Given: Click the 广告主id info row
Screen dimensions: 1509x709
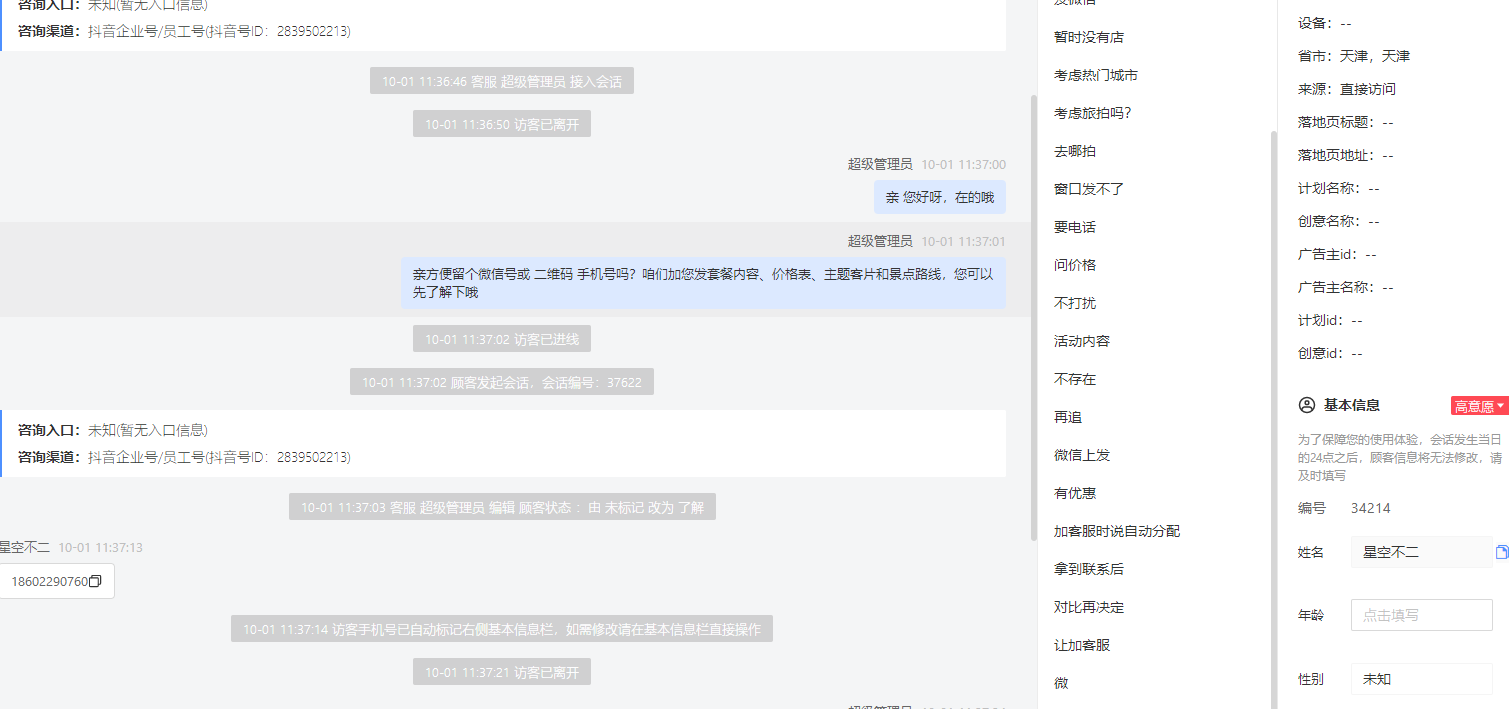Looking at the screenshot, I should [x=1338, y=254].
